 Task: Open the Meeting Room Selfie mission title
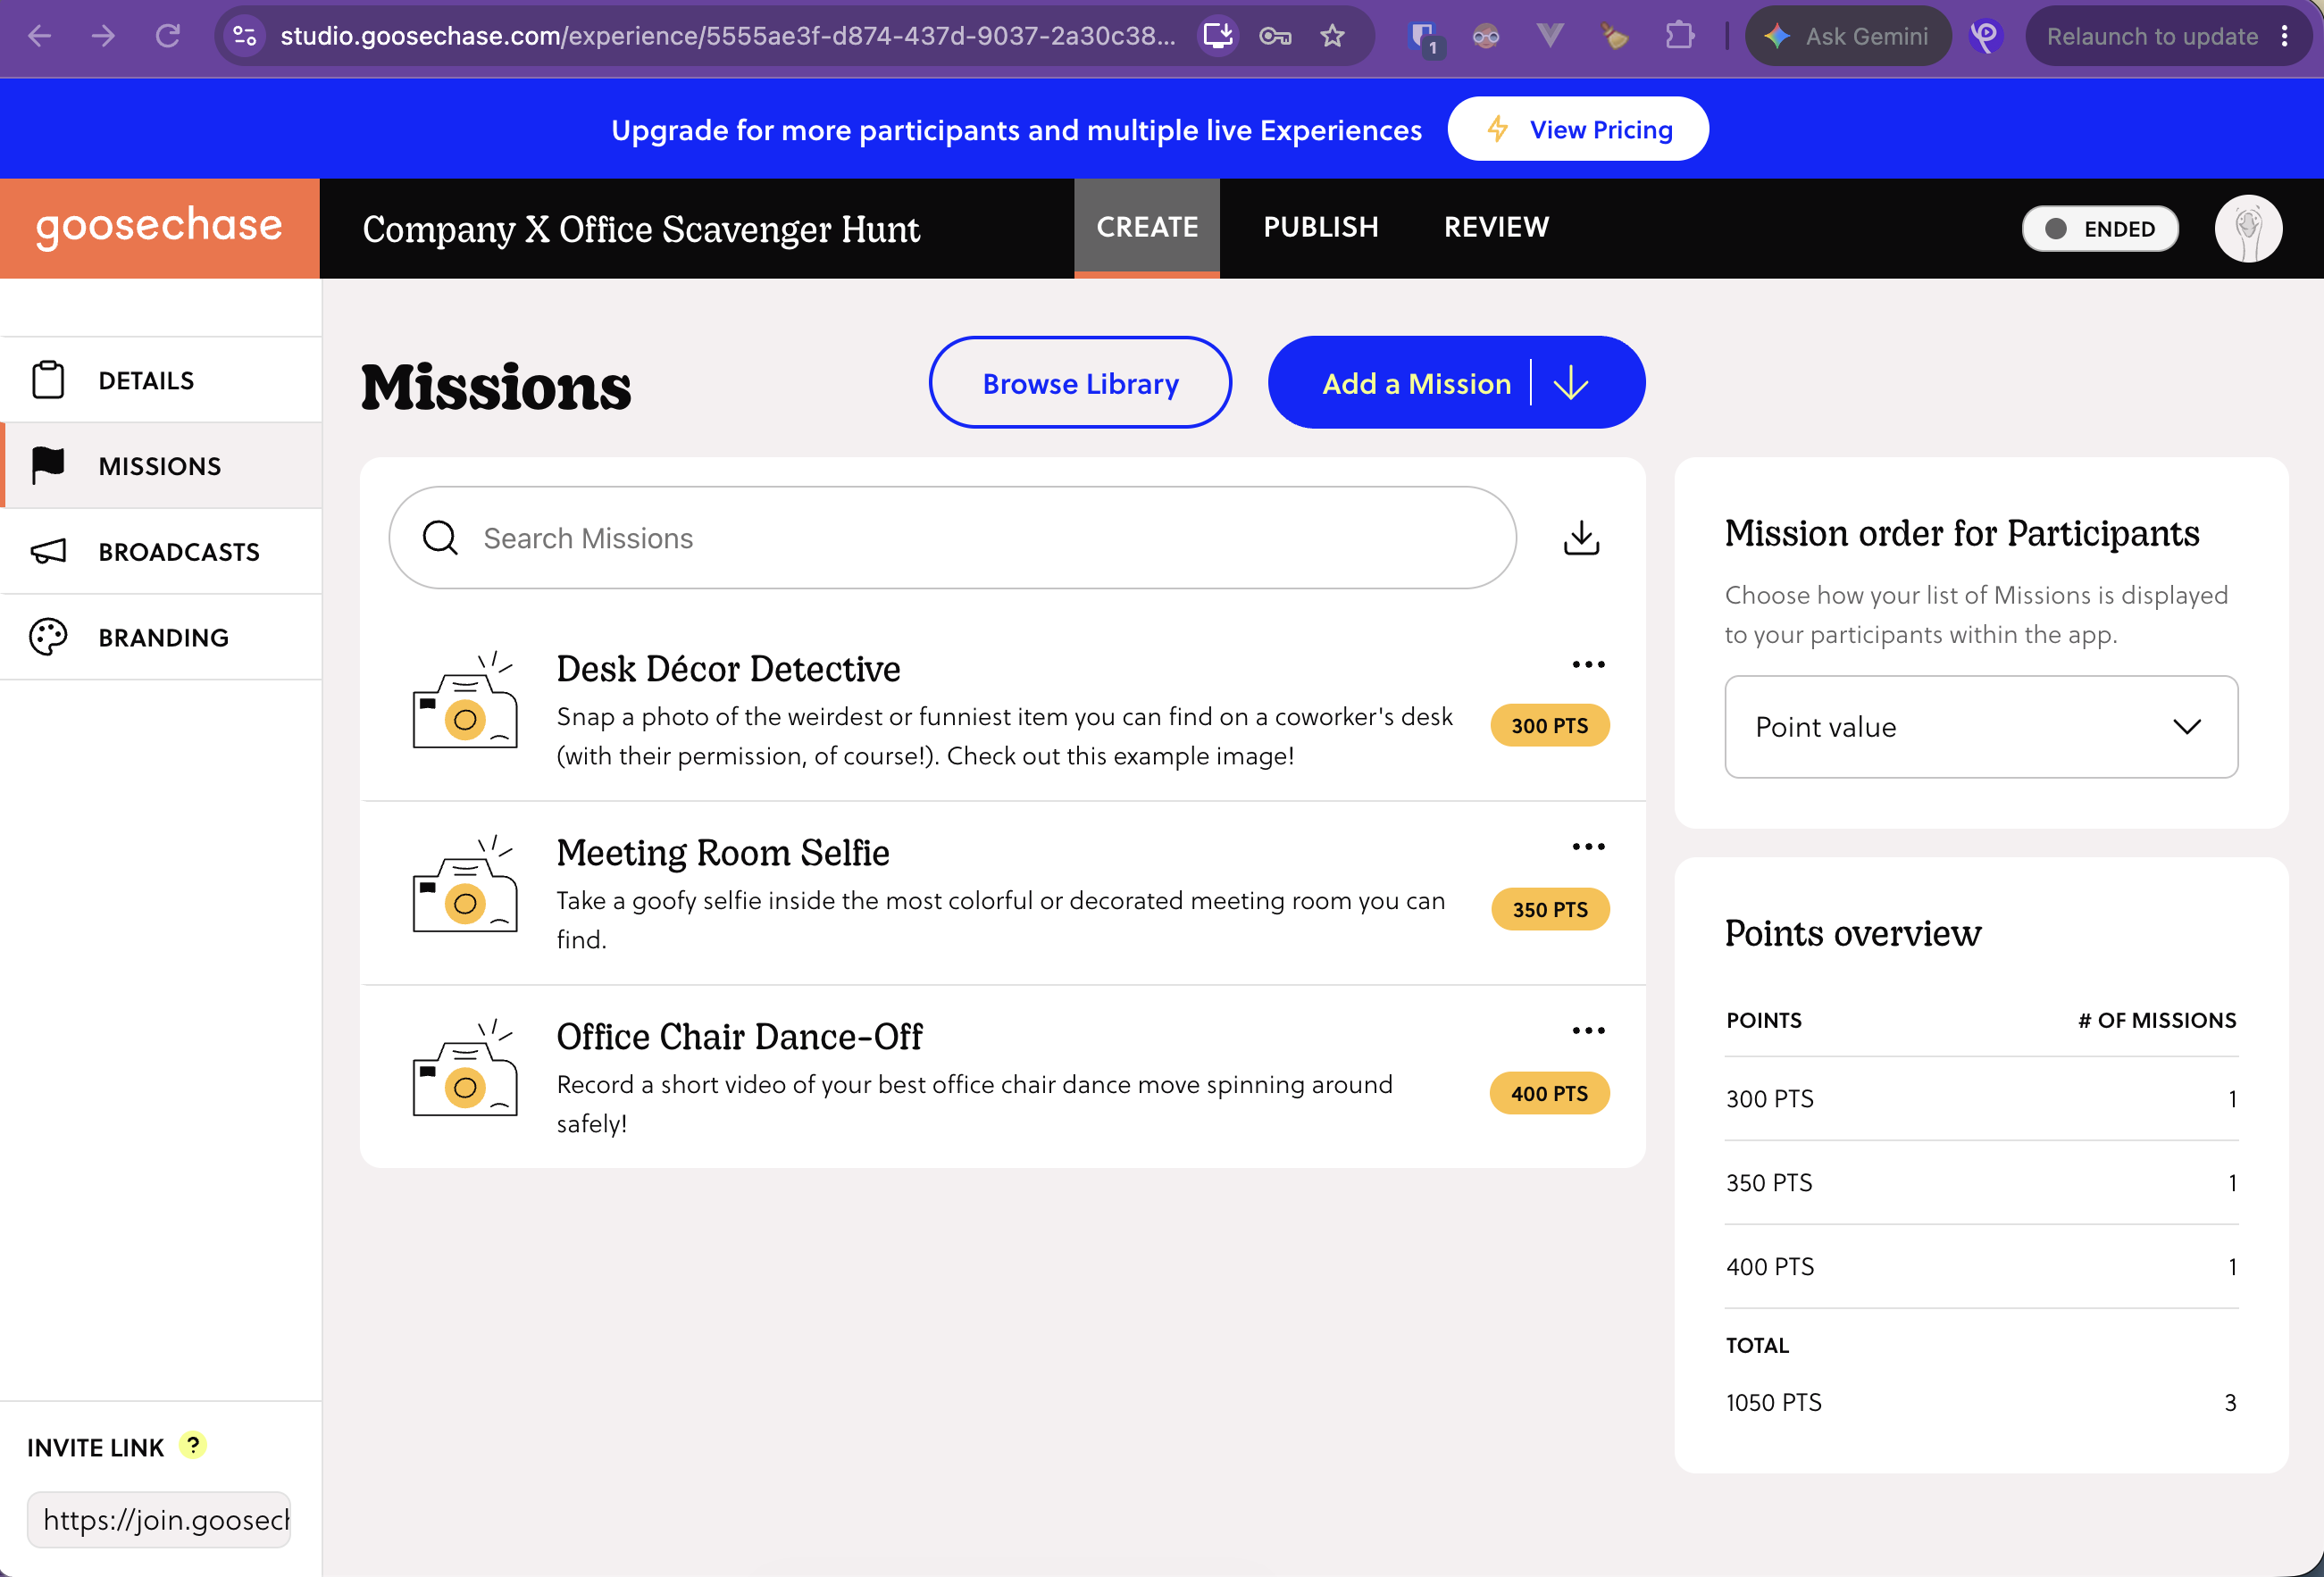pos(722,852)
